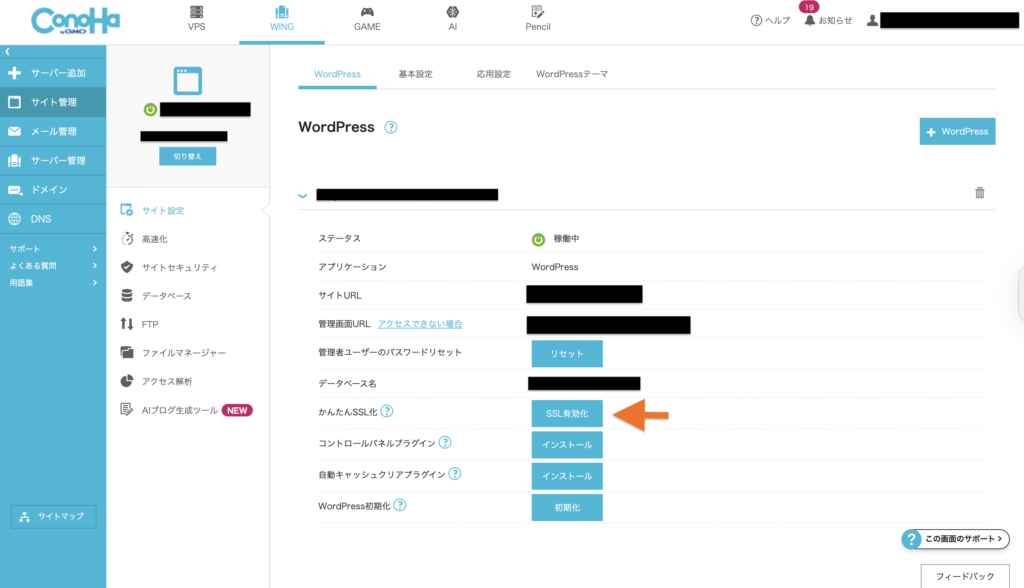Viewport: 1024px width, 588px height.
Task: Click the アクセスできない場合 link
Action: click(x=420, y=324)
